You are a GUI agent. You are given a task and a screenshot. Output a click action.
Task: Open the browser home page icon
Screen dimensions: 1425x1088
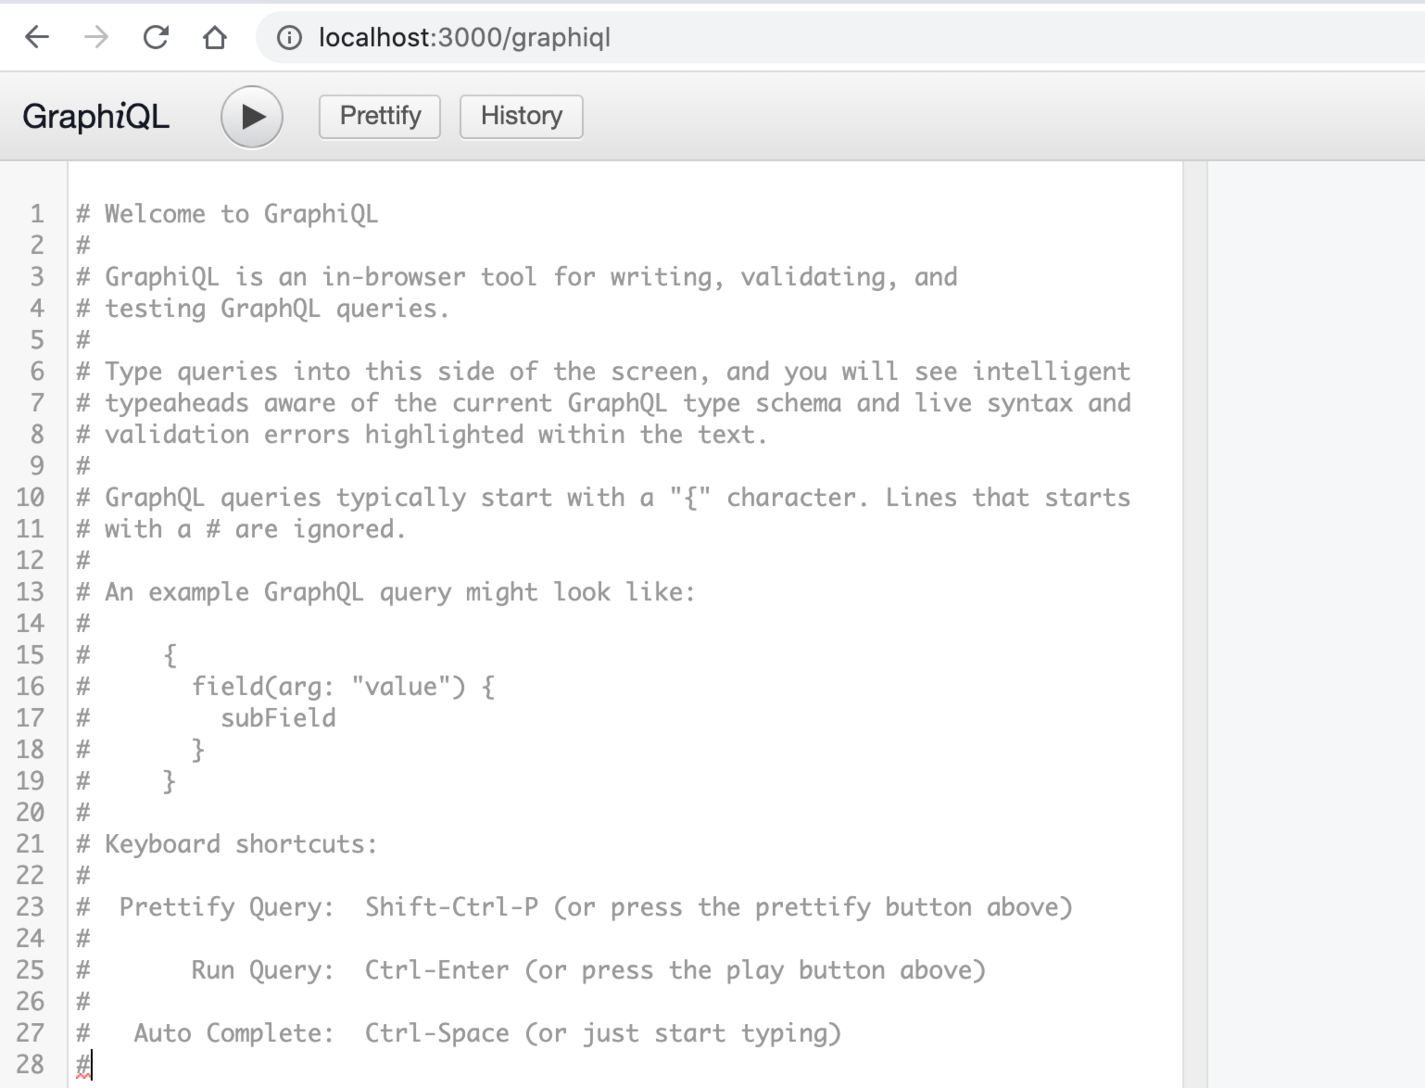click(214, 36)
